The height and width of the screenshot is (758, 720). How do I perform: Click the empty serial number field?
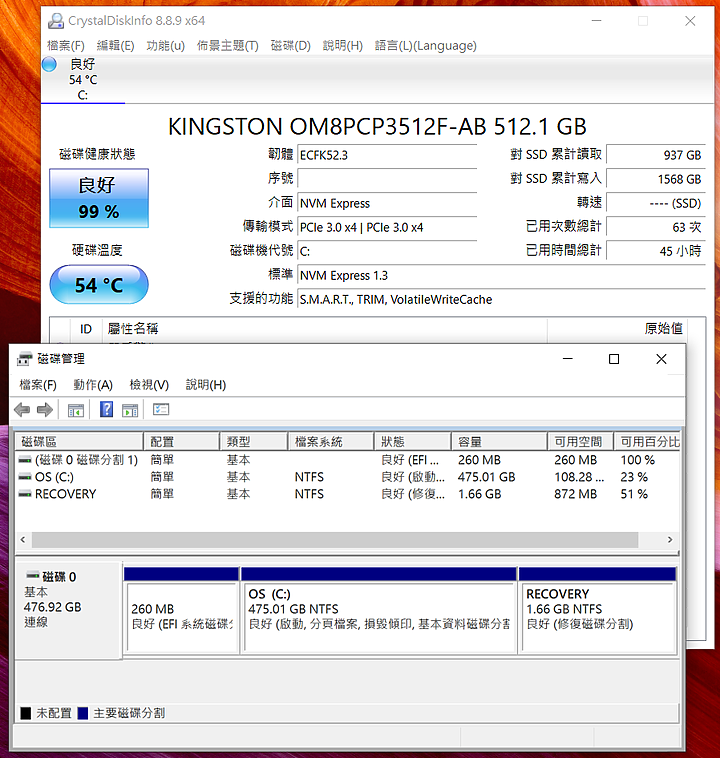(387, 179)
